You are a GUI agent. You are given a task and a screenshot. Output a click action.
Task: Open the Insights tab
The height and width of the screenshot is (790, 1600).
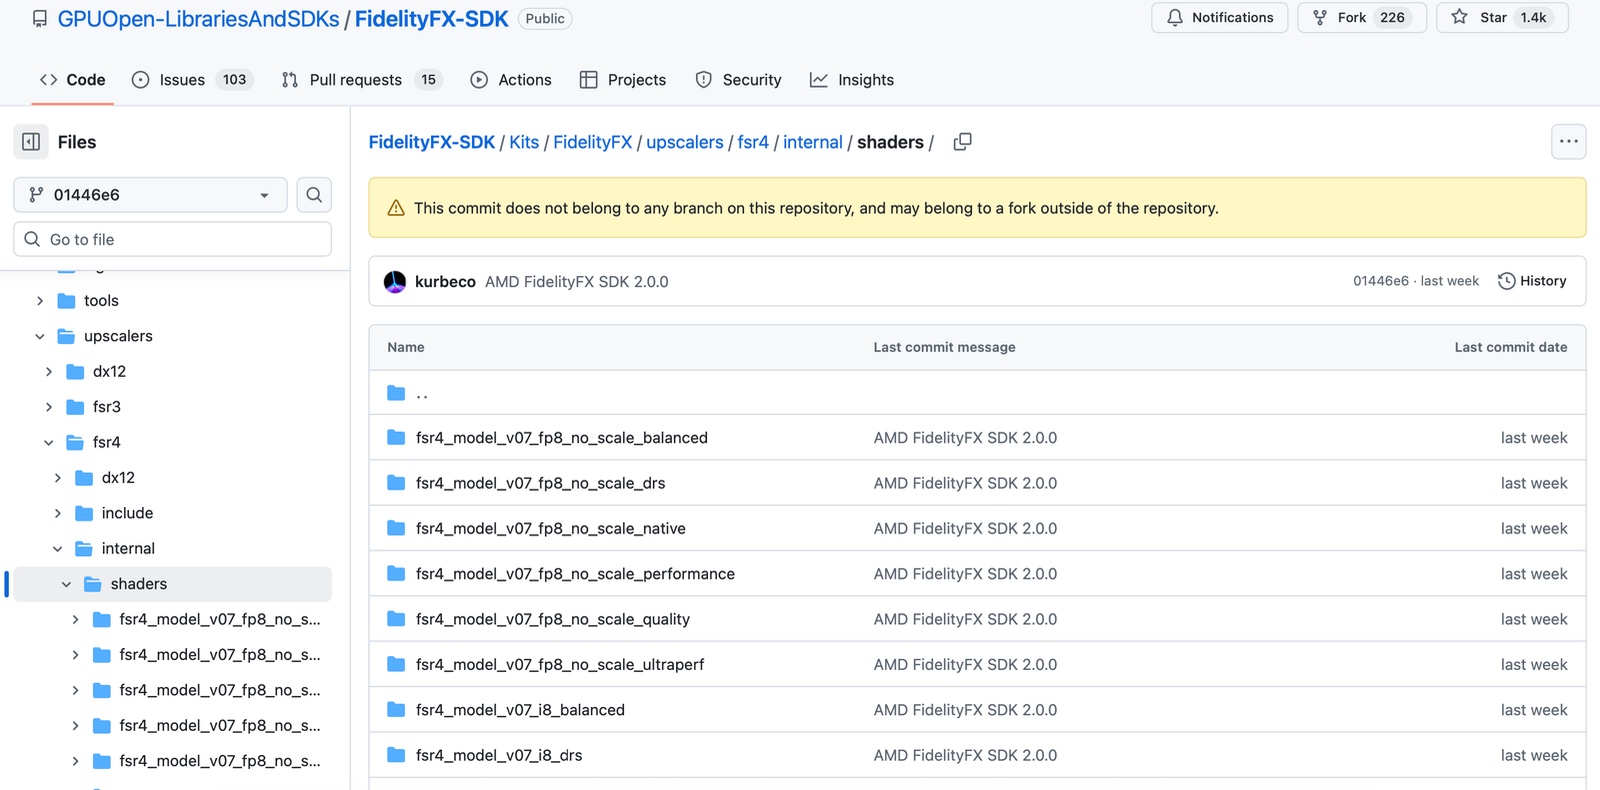852,80
